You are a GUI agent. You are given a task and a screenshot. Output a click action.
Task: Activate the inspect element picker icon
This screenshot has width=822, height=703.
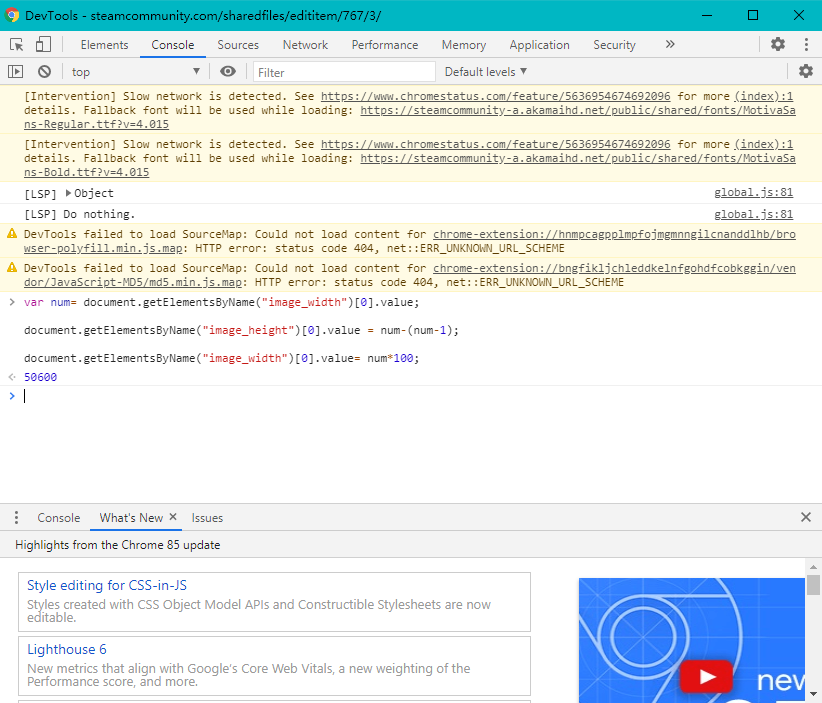coord(17,45)
